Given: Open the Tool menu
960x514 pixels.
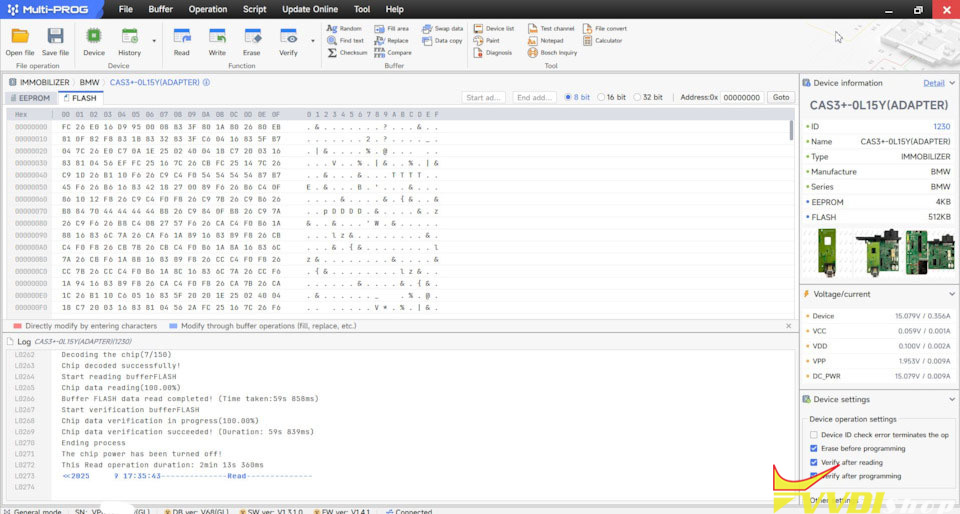Looking at the screenshot, I should tap(362, 9).
